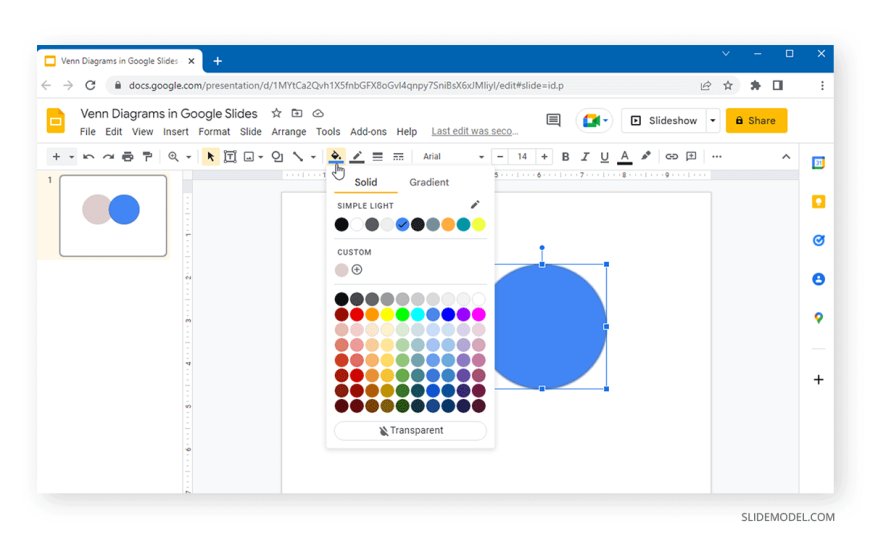Expand the zoom level dropdown arrow
870x539 pixels.
189,157
